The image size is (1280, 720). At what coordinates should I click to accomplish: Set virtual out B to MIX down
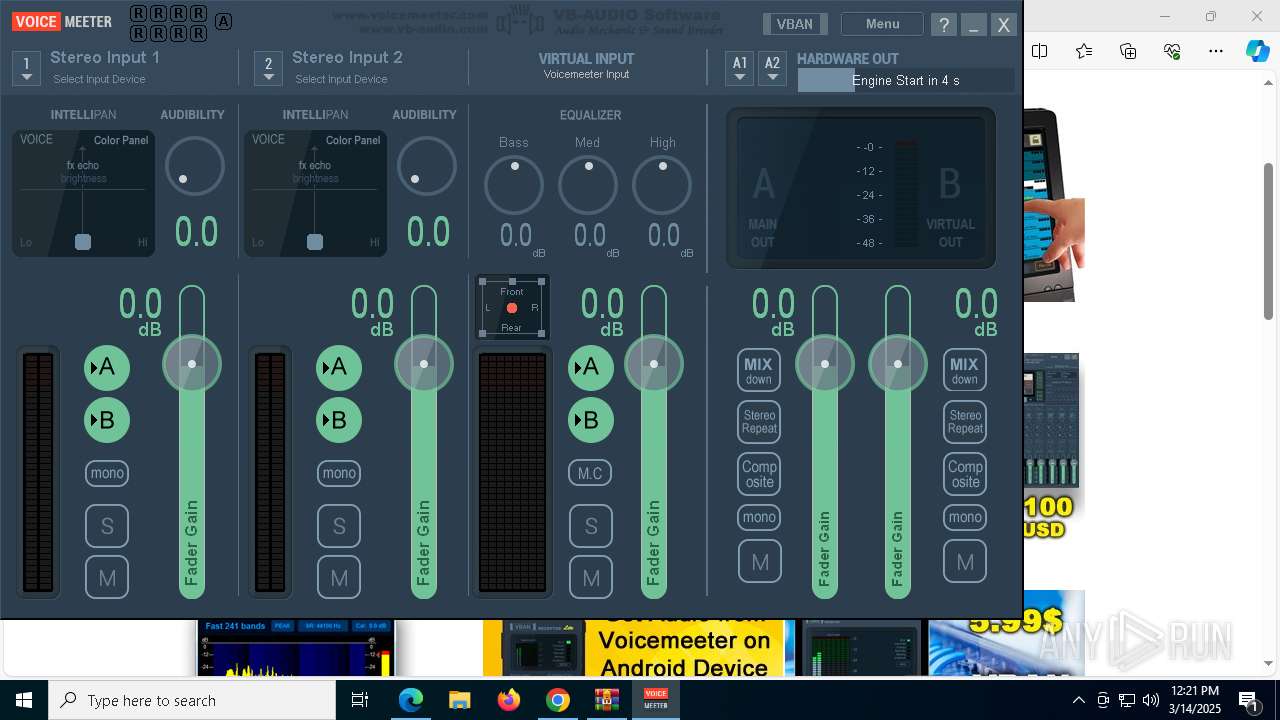[965, 370]
